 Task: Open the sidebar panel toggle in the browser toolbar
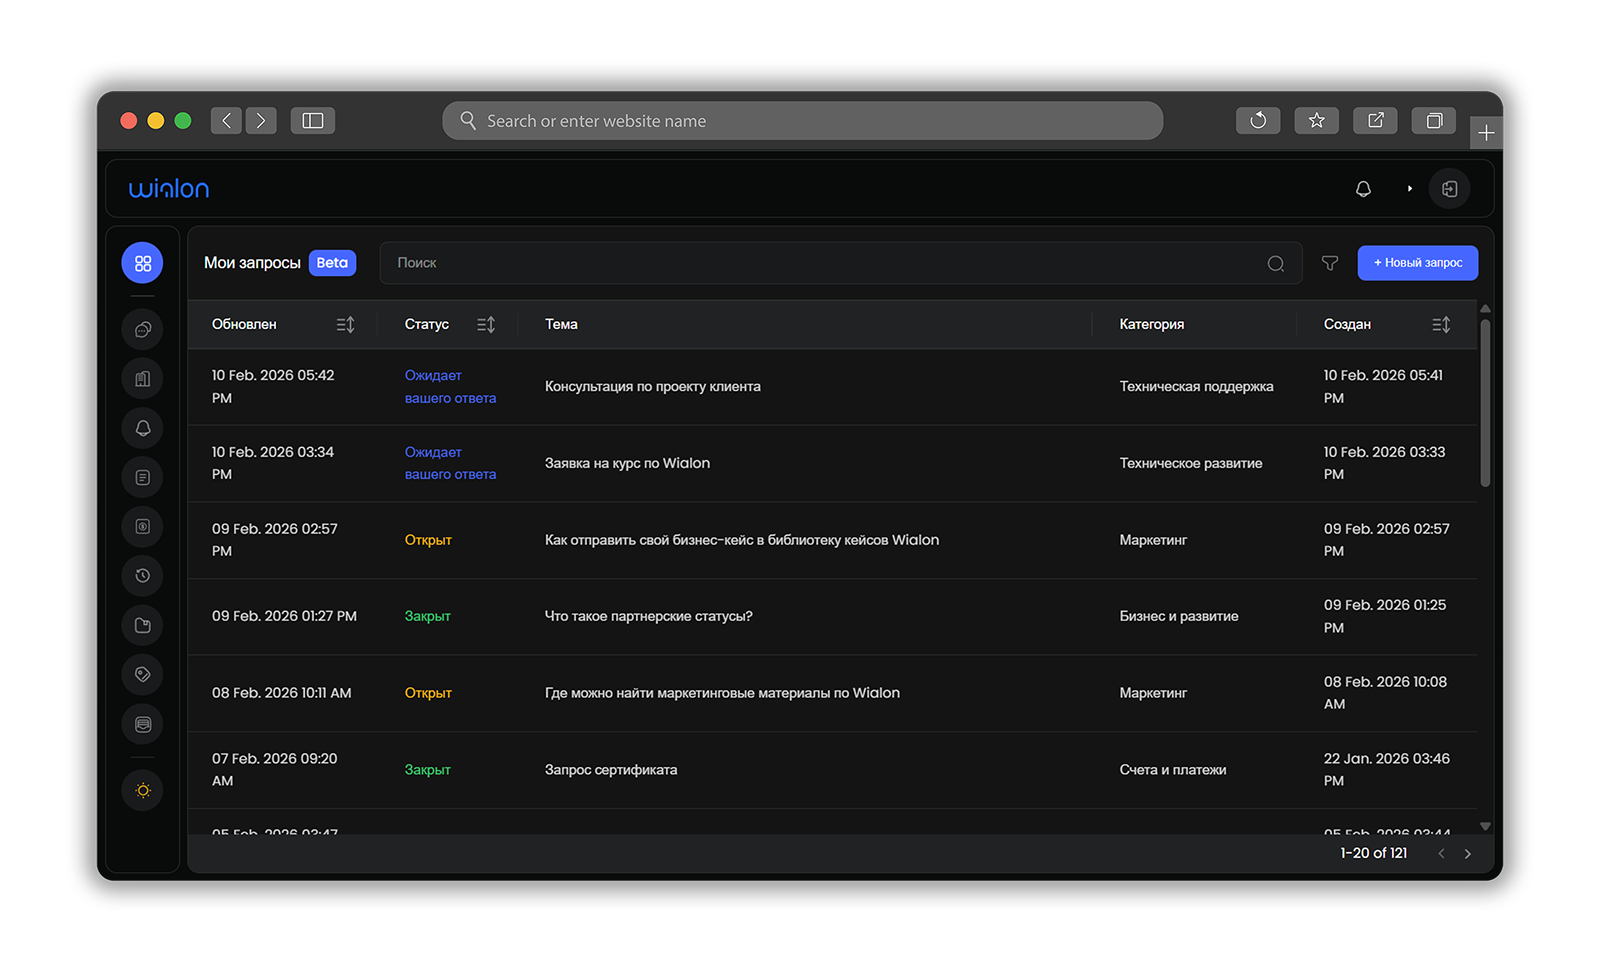pos(313,120)
